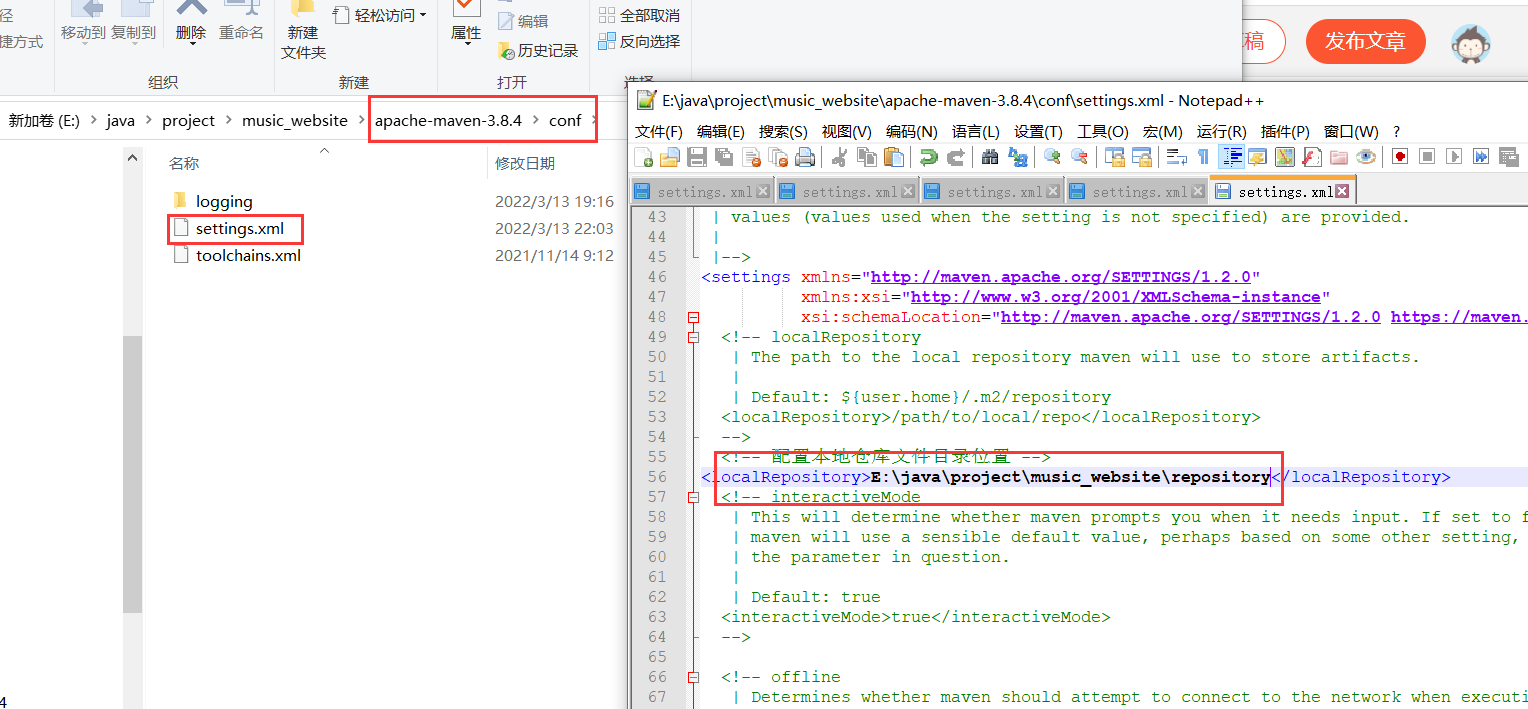The image size is (1528, 709).
Task: Close the active settings.xml tab
Action: (1342, 191)
